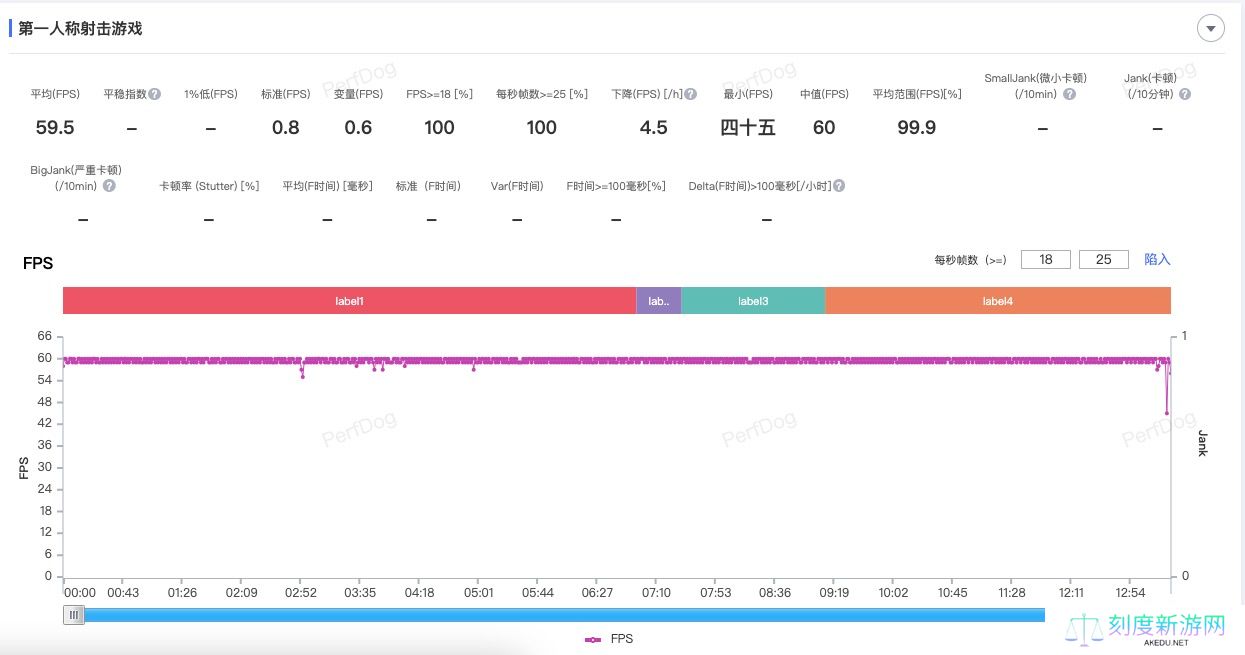Select the red label1 segment
The height and width of the screenshot is (655, 1245).
tap(349, 301)
